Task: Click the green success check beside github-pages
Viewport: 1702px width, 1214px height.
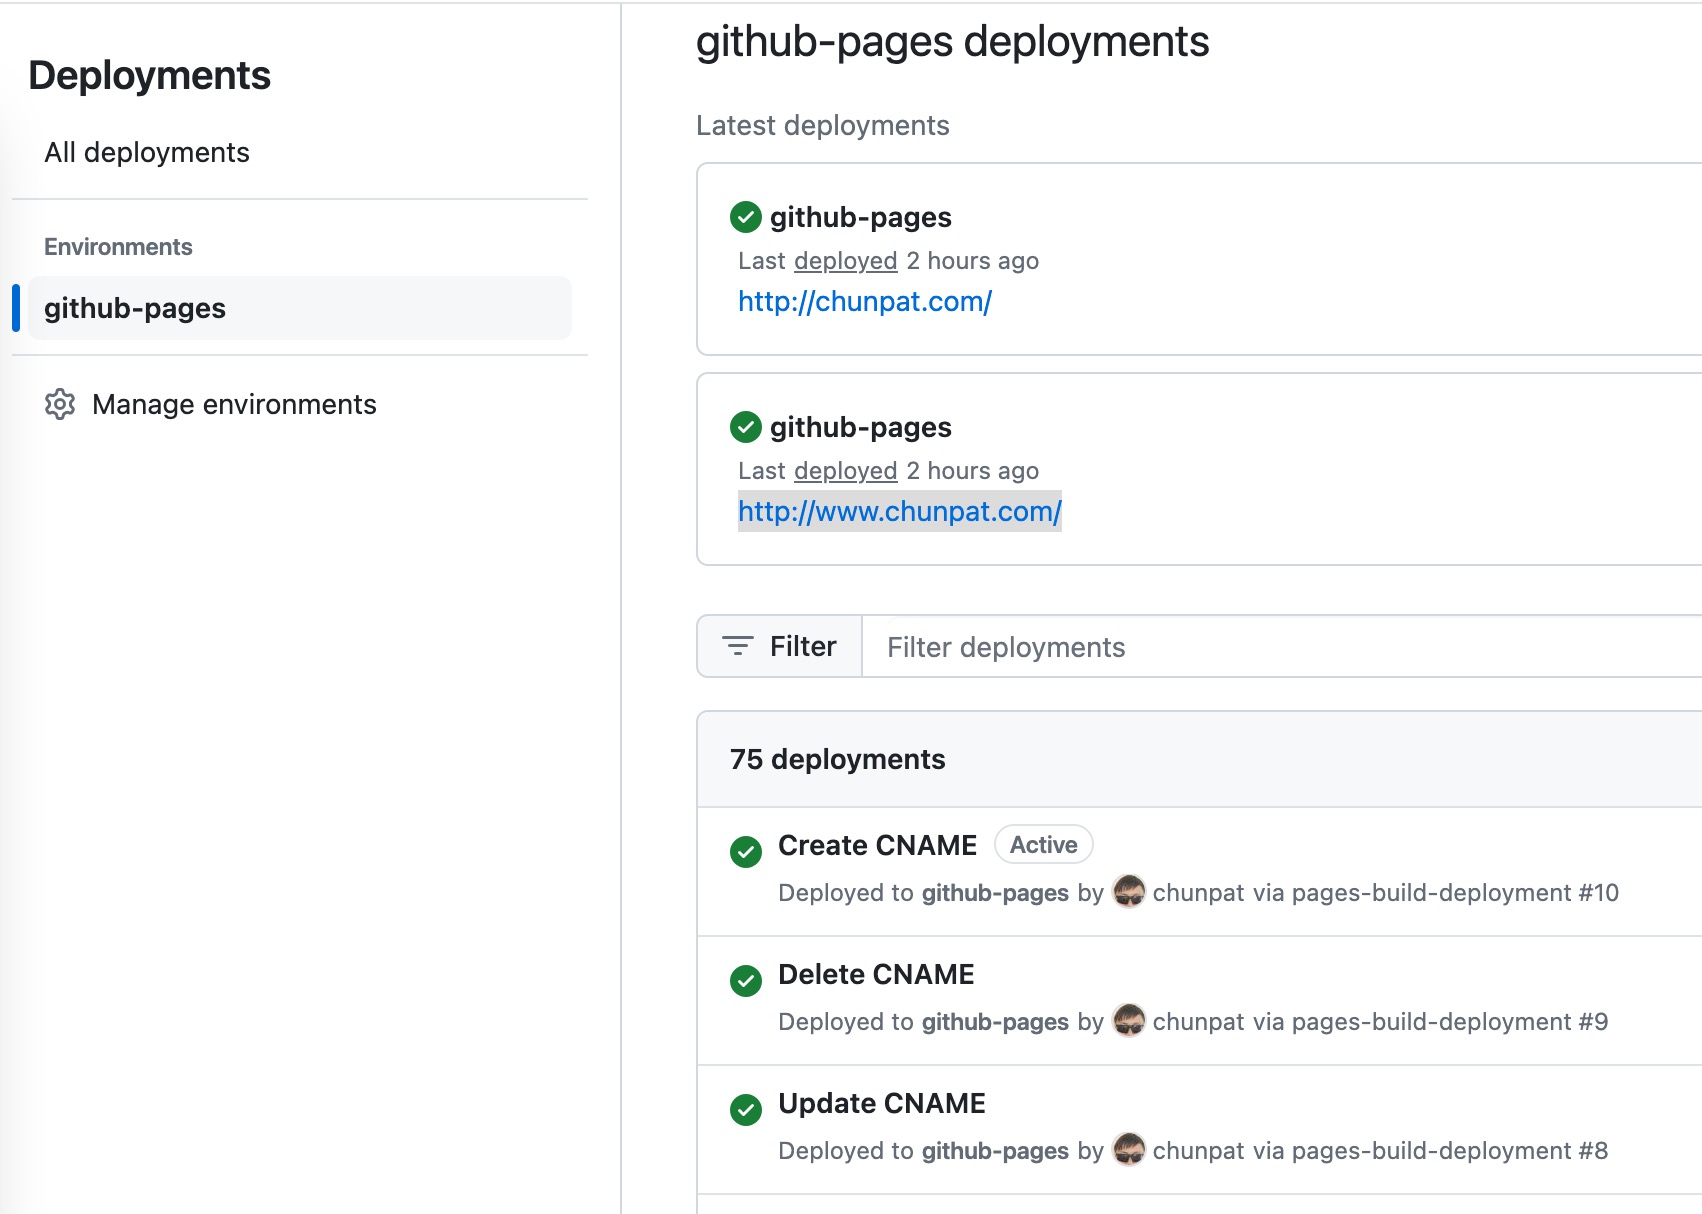Action: click(x=746, y=217)
